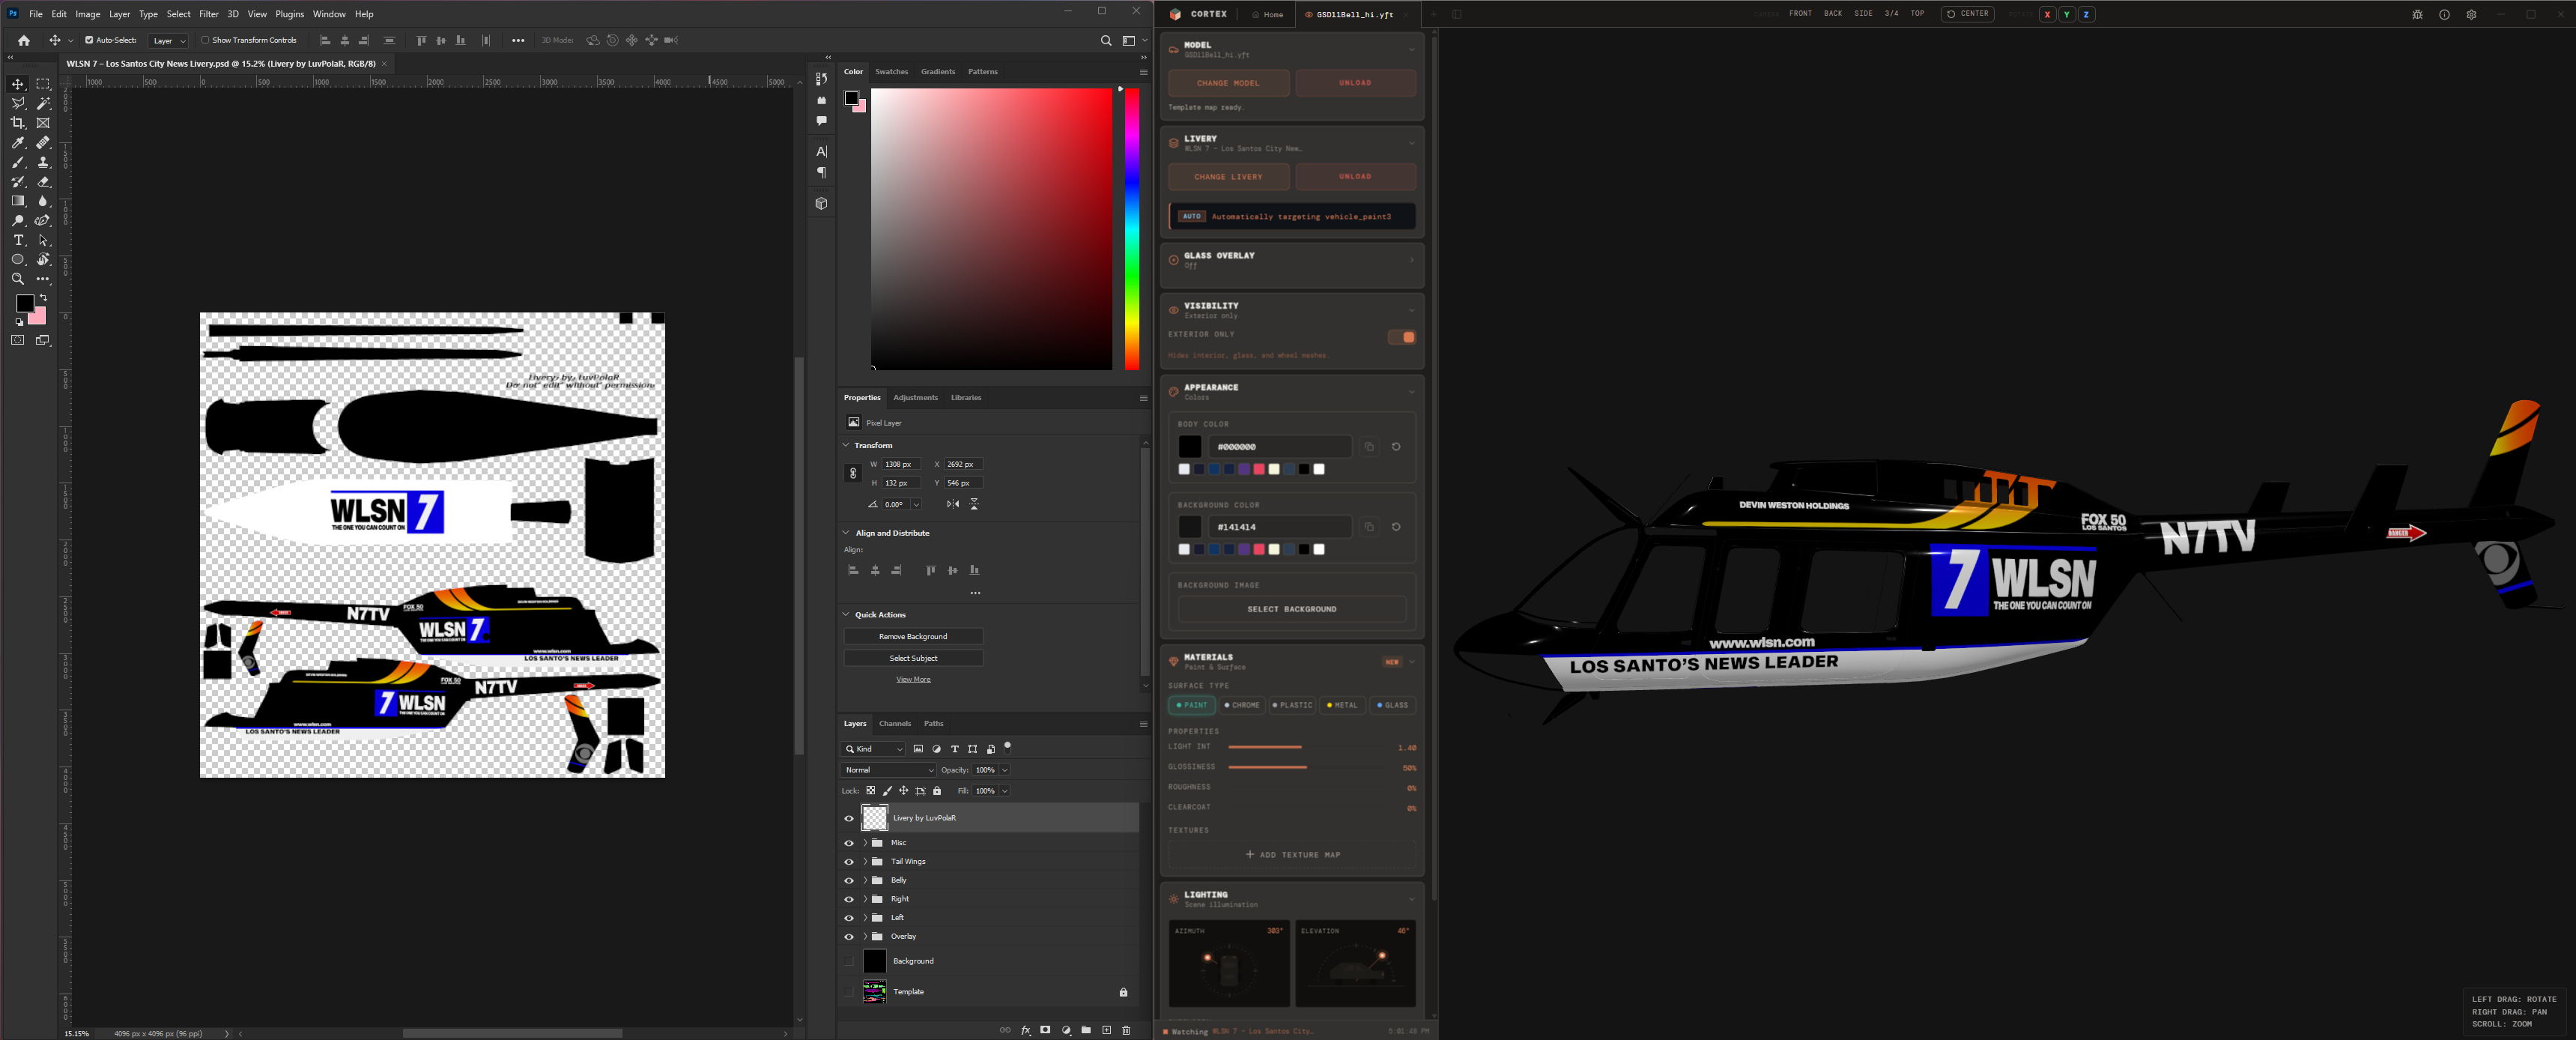Open the Filter menu in Photoshop
This screenshot has width=2576, height=1040.
click(x=209, y=14)
